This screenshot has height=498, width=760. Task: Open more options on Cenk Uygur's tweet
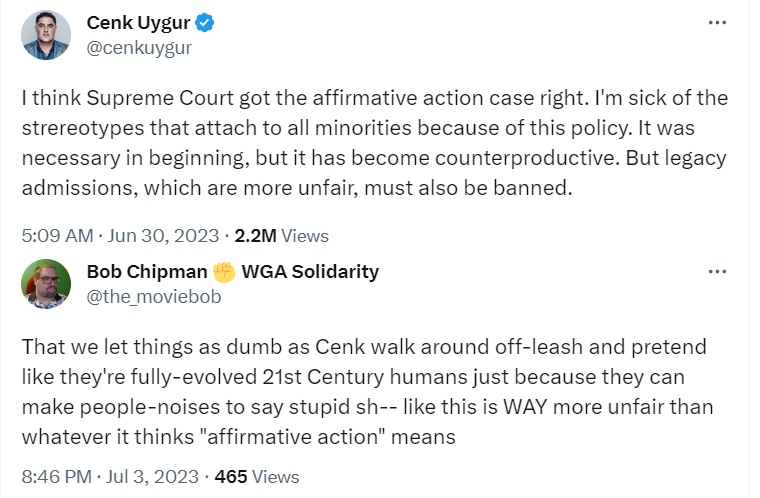(717, 23)
